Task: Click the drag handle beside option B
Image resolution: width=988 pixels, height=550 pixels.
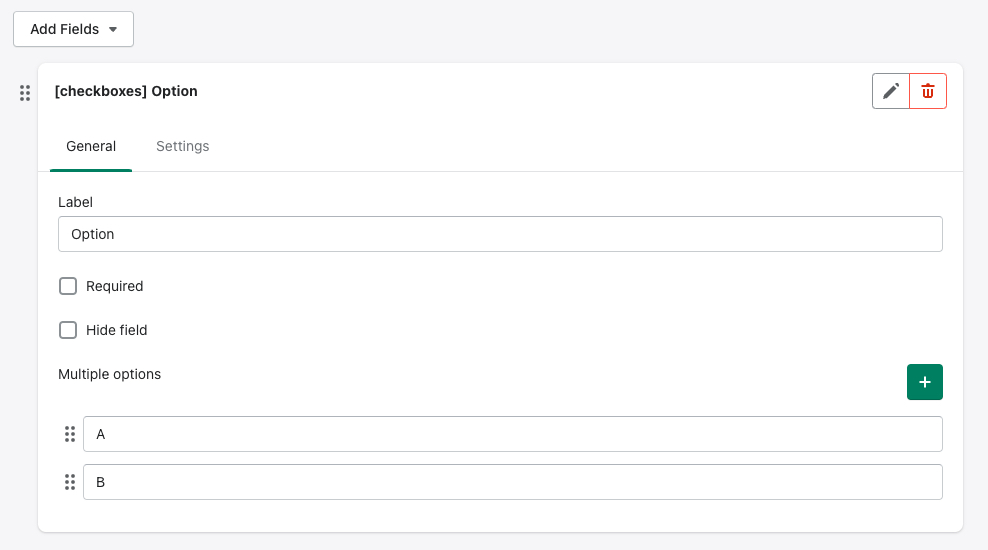Action: (70, 482)
